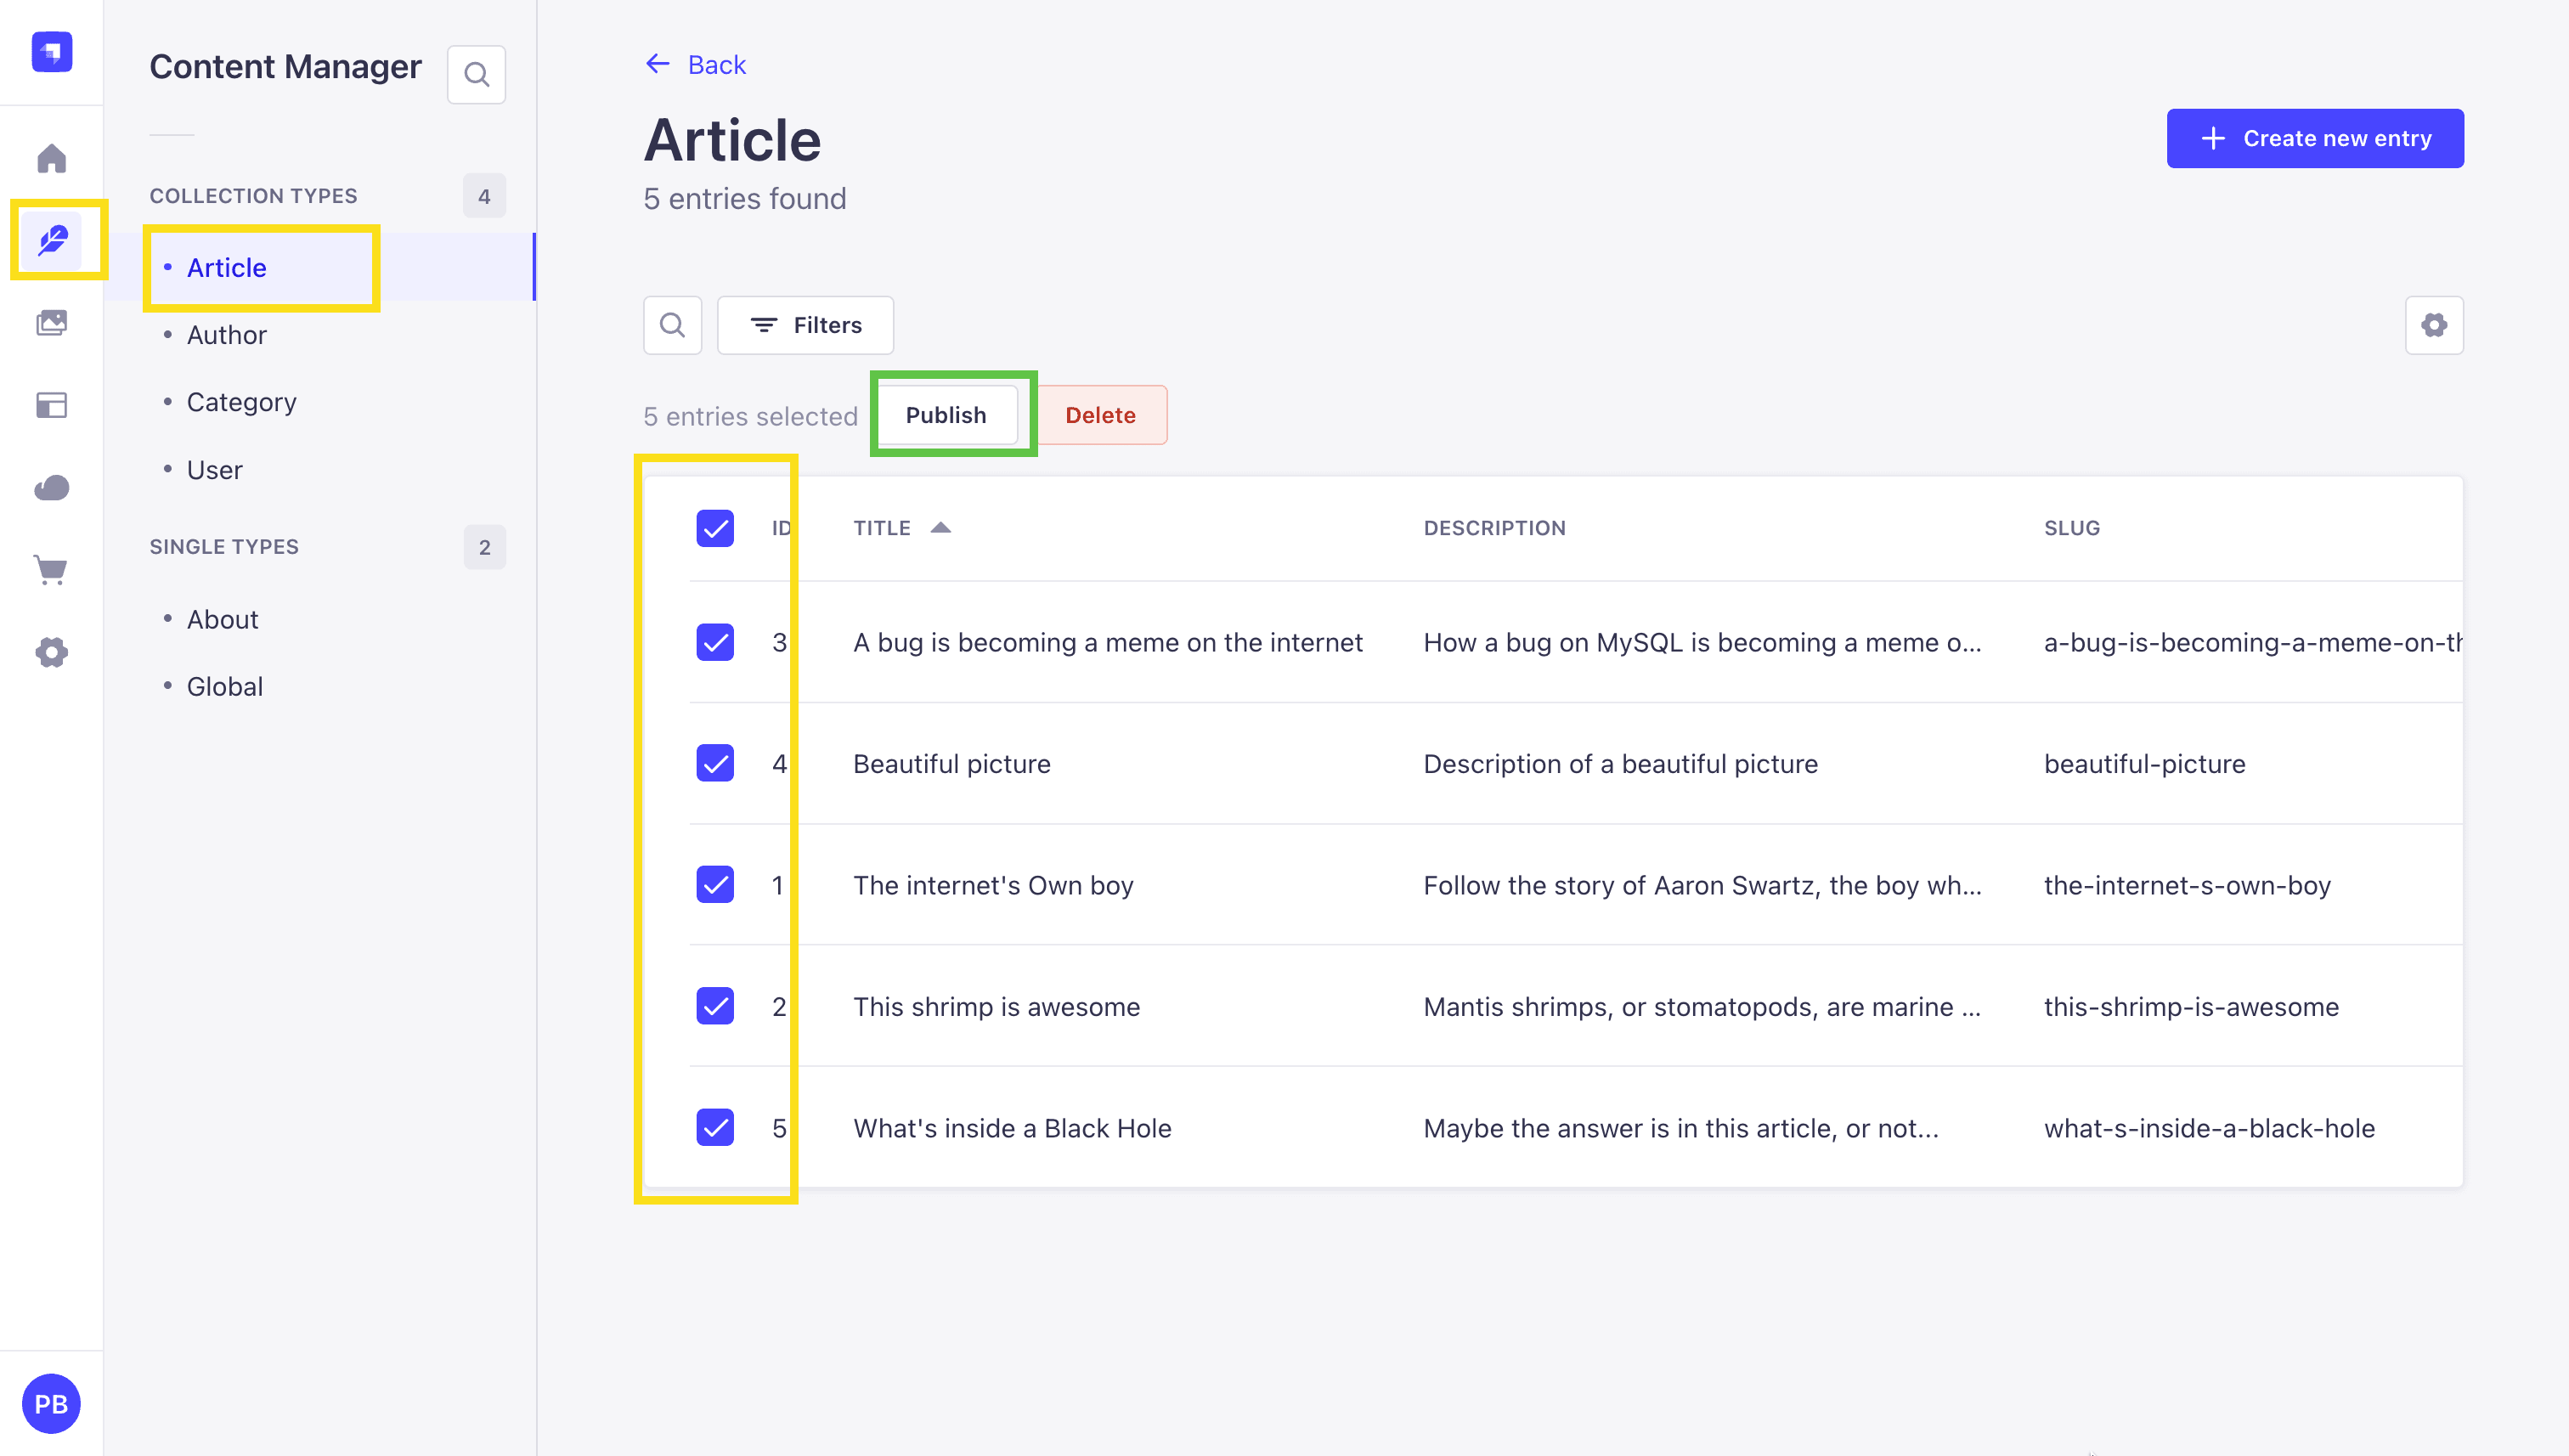Open the Home dashboard icon

[x=51, y=158]
